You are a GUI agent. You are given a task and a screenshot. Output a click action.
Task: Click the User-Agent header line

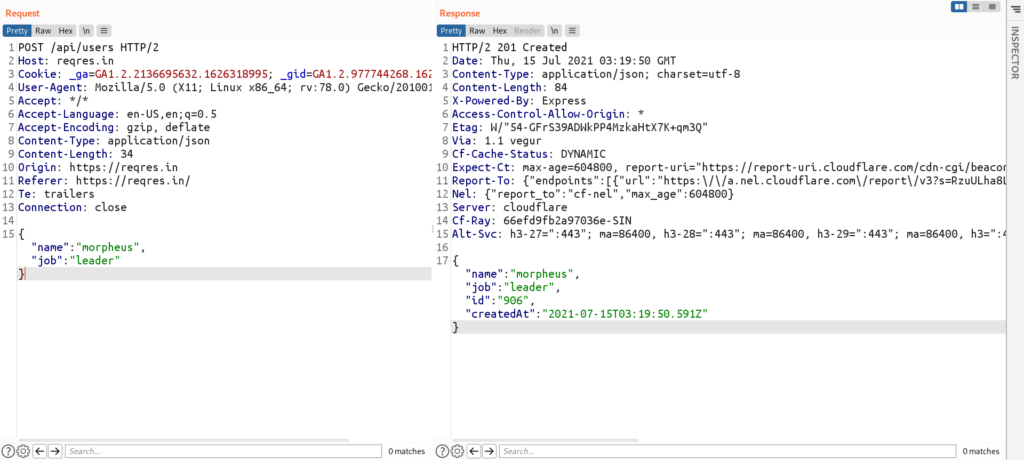[224, 87]
